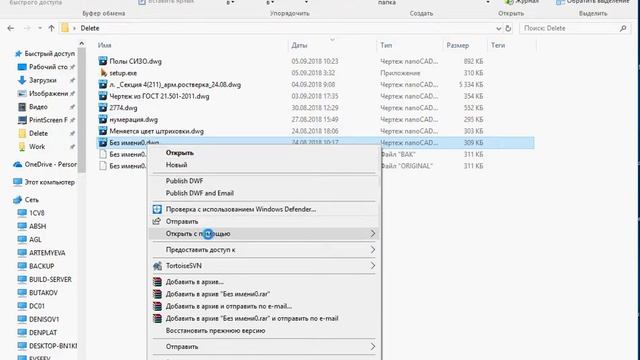Select the 2774.dwg file icon
Image resolution: width=640 pixels, height=360 pixels.
coord(103,108)
